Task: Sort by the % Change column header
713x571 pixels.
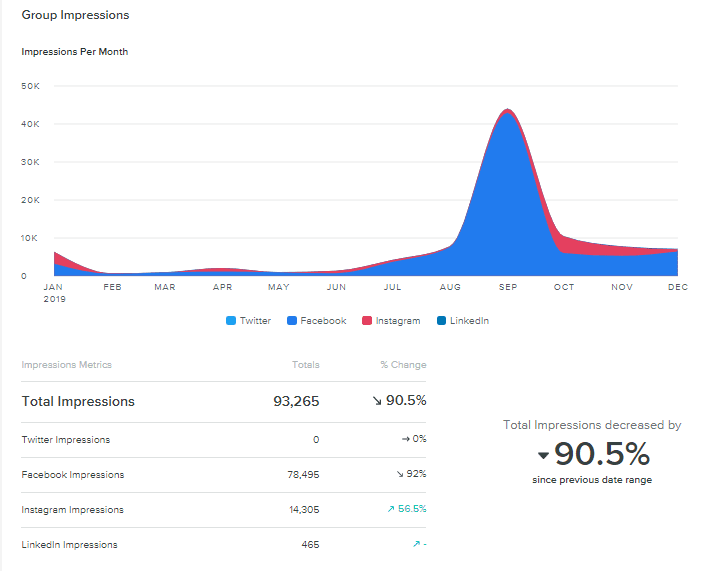Action: [402, 365]
